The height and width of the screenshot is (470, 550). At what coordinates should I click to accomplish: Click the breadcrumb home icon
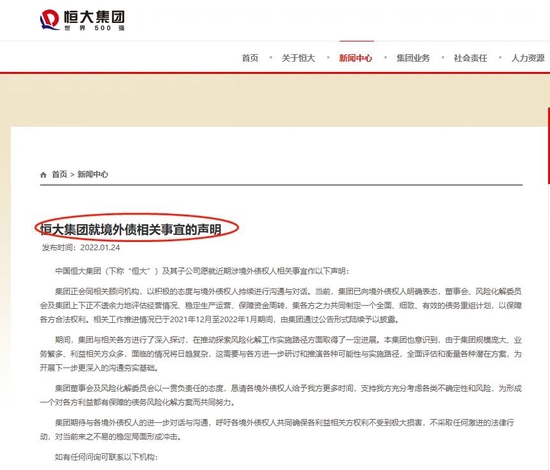point(43,175)
